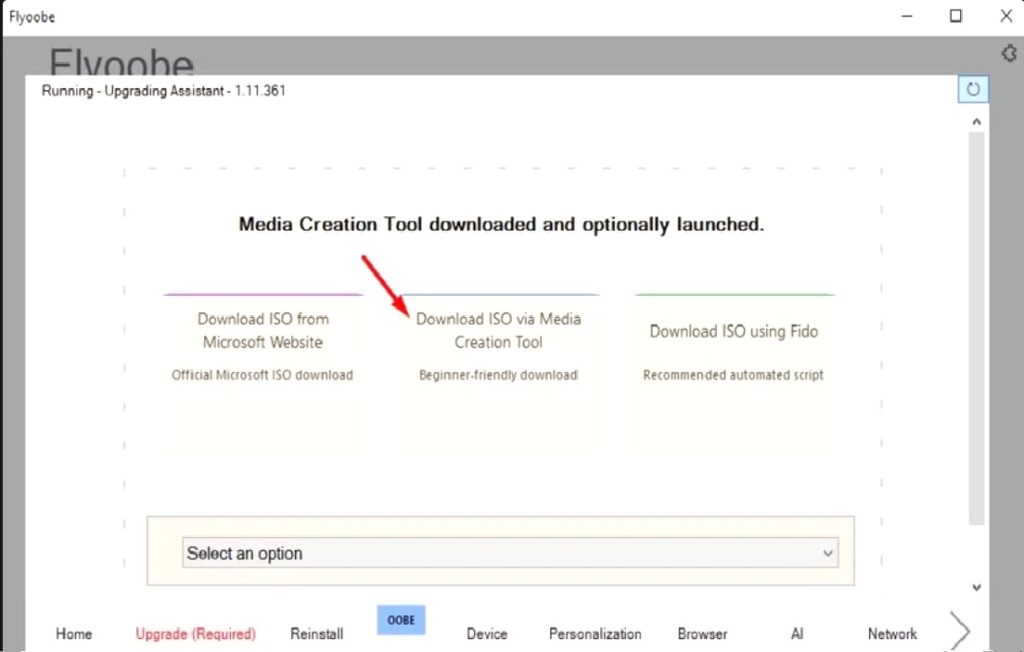
Task: Switch to the Upgrade (Required) tab
Action: click(x=196, y=633)
